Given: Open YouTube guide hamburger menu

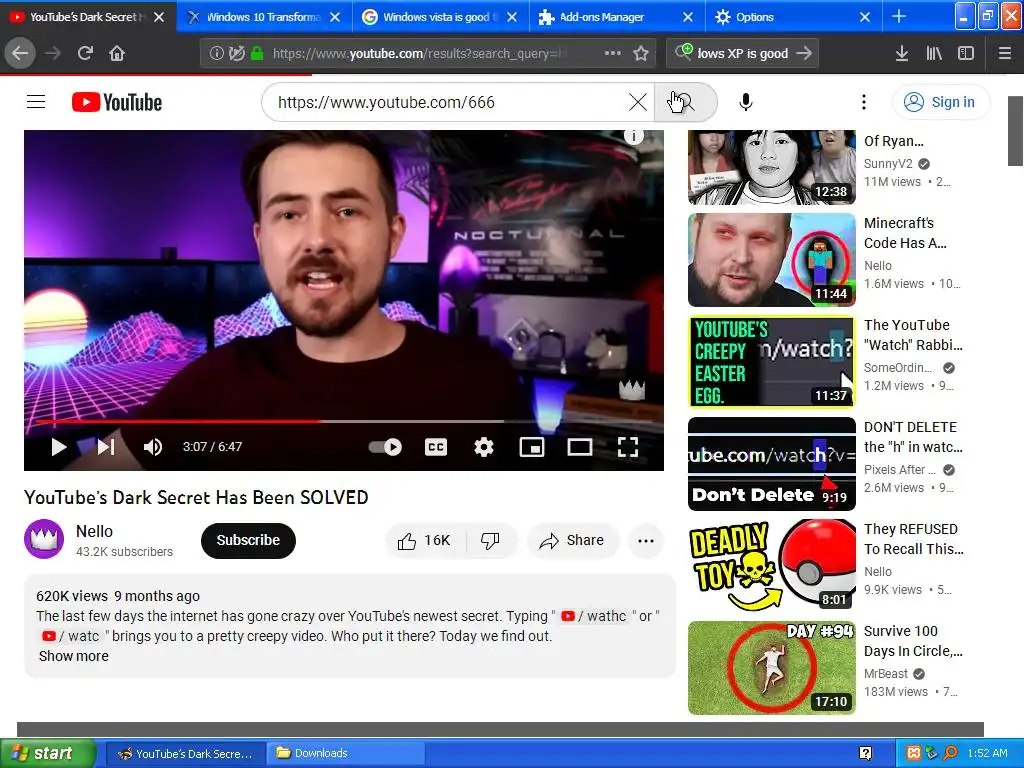Looking at the screenshot, I should [x=36, y=102].
